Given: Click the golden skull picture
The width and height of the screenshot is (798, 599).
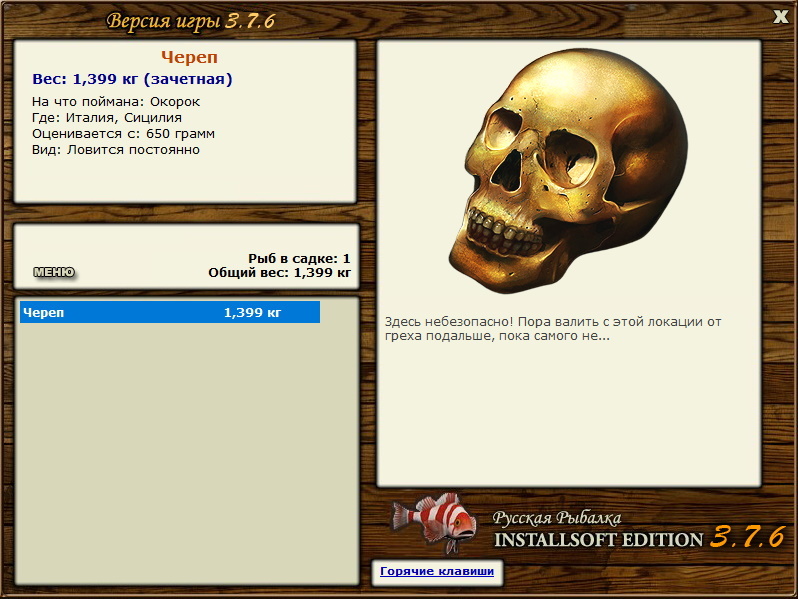Looking at the screenshot, I should click(568, 171).
